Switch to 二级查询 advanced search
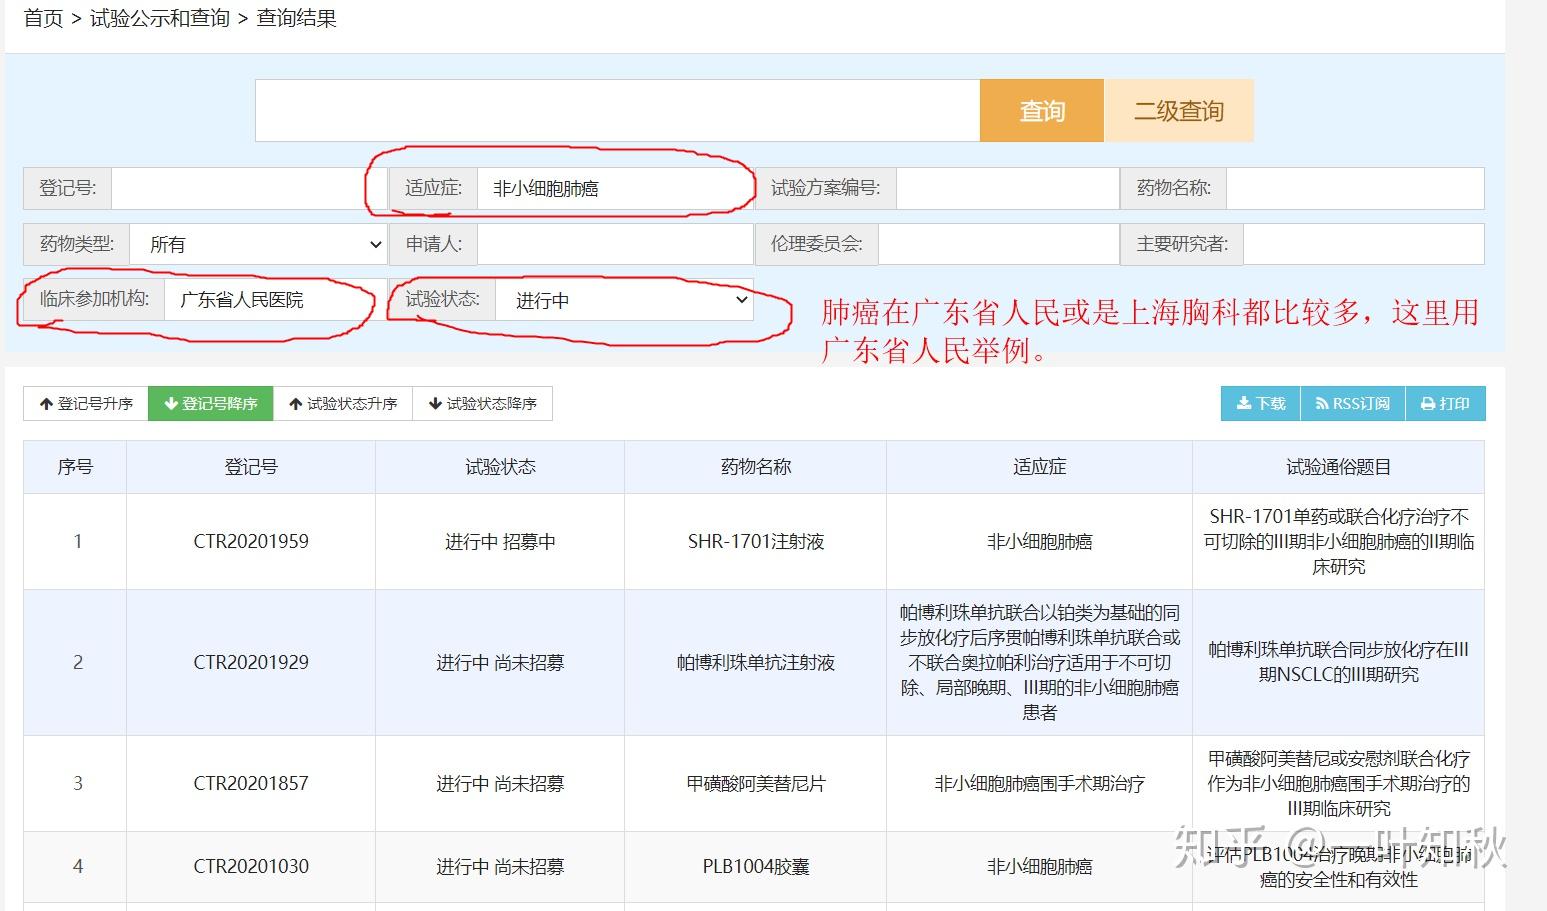Screen dimensions: 1547x911 pos(1178,110)
